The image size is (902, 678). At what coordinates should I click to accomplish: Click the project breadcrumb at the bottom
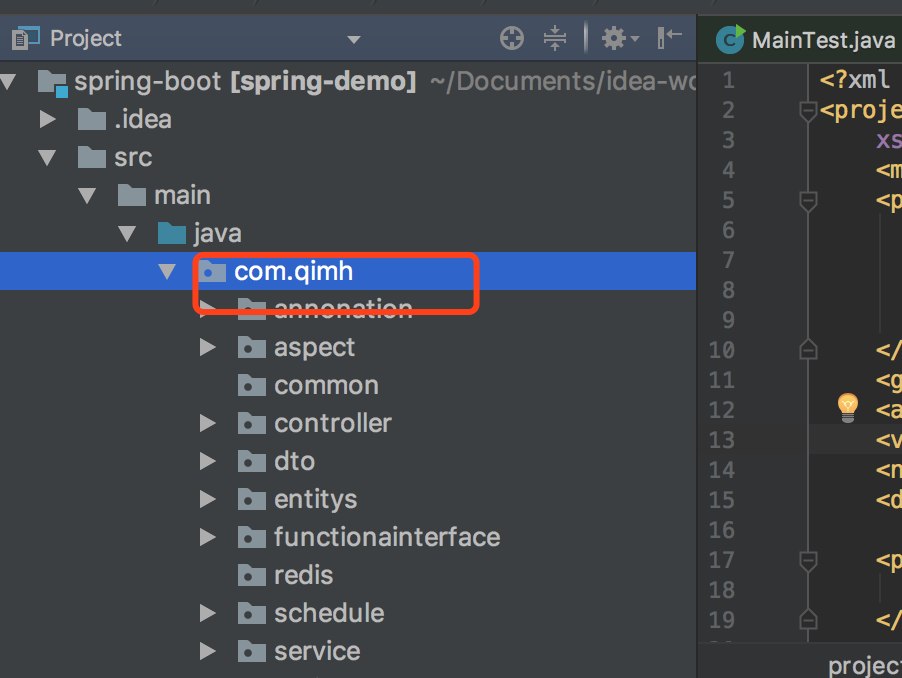[x=864, y=666]
